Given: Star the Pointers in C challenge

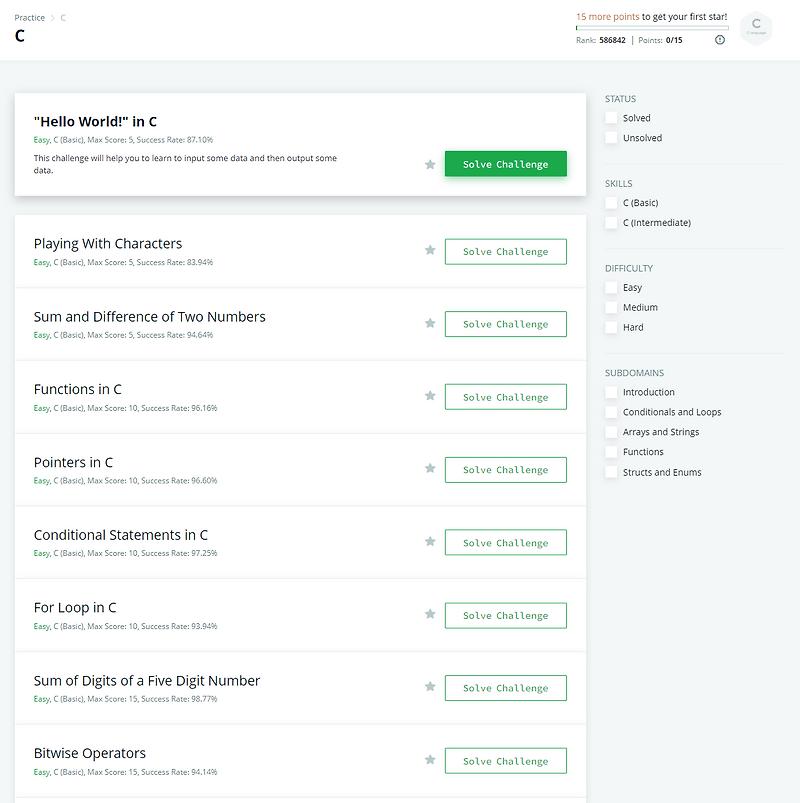Looking at the screenshot, I should point(430,469).
